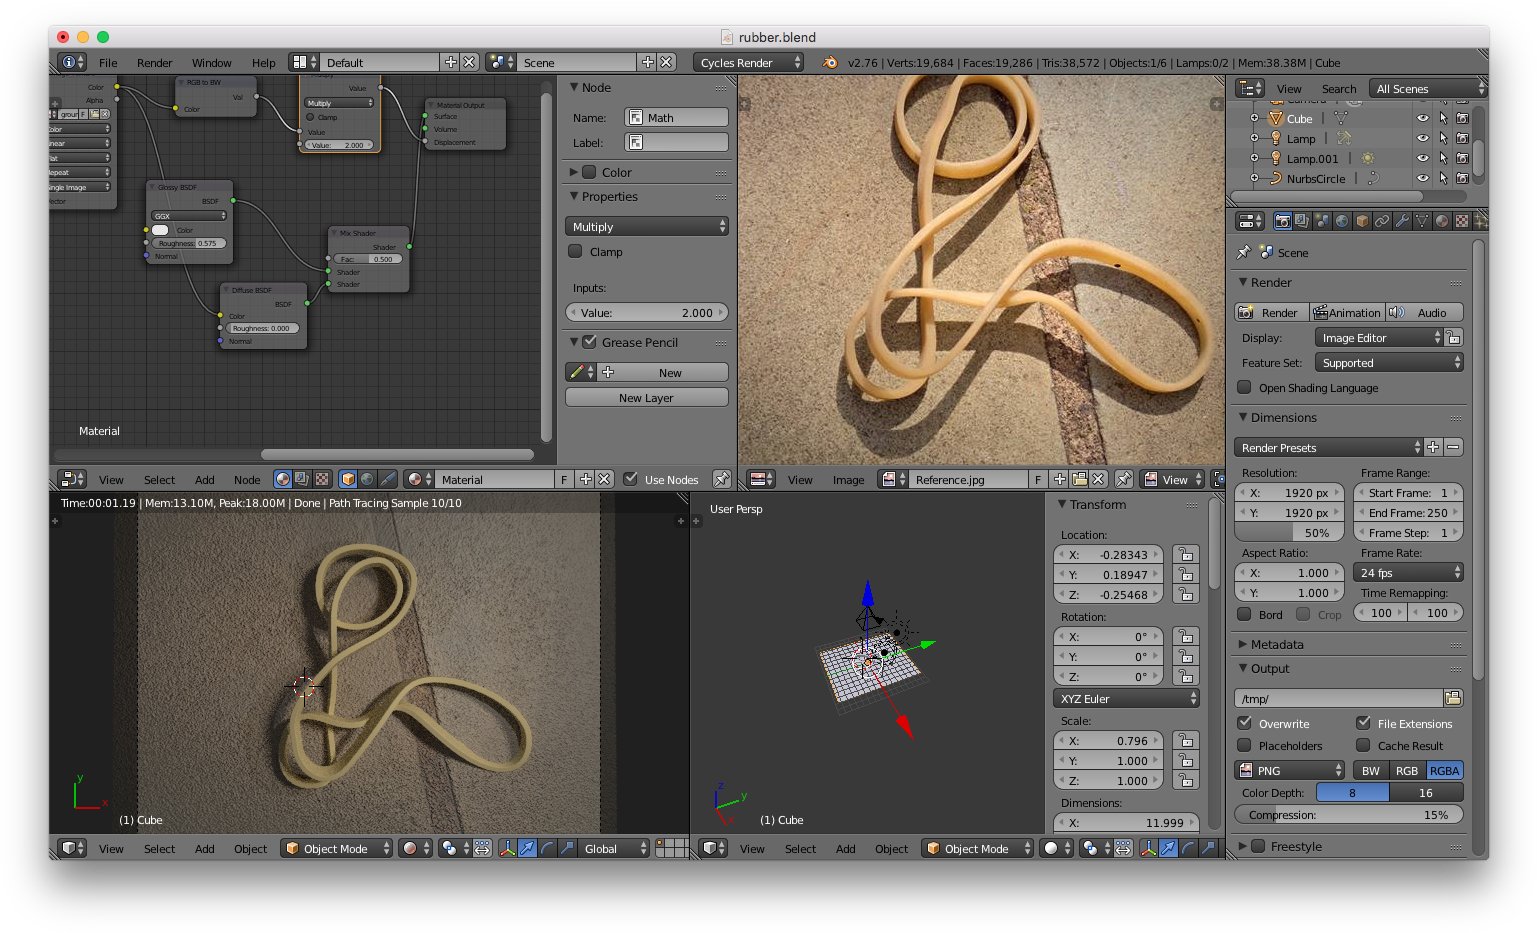Select the Reference.jpg image name field
This screenshot has width=1537, height=933.
pyautogui.click(x=965, y=479)
